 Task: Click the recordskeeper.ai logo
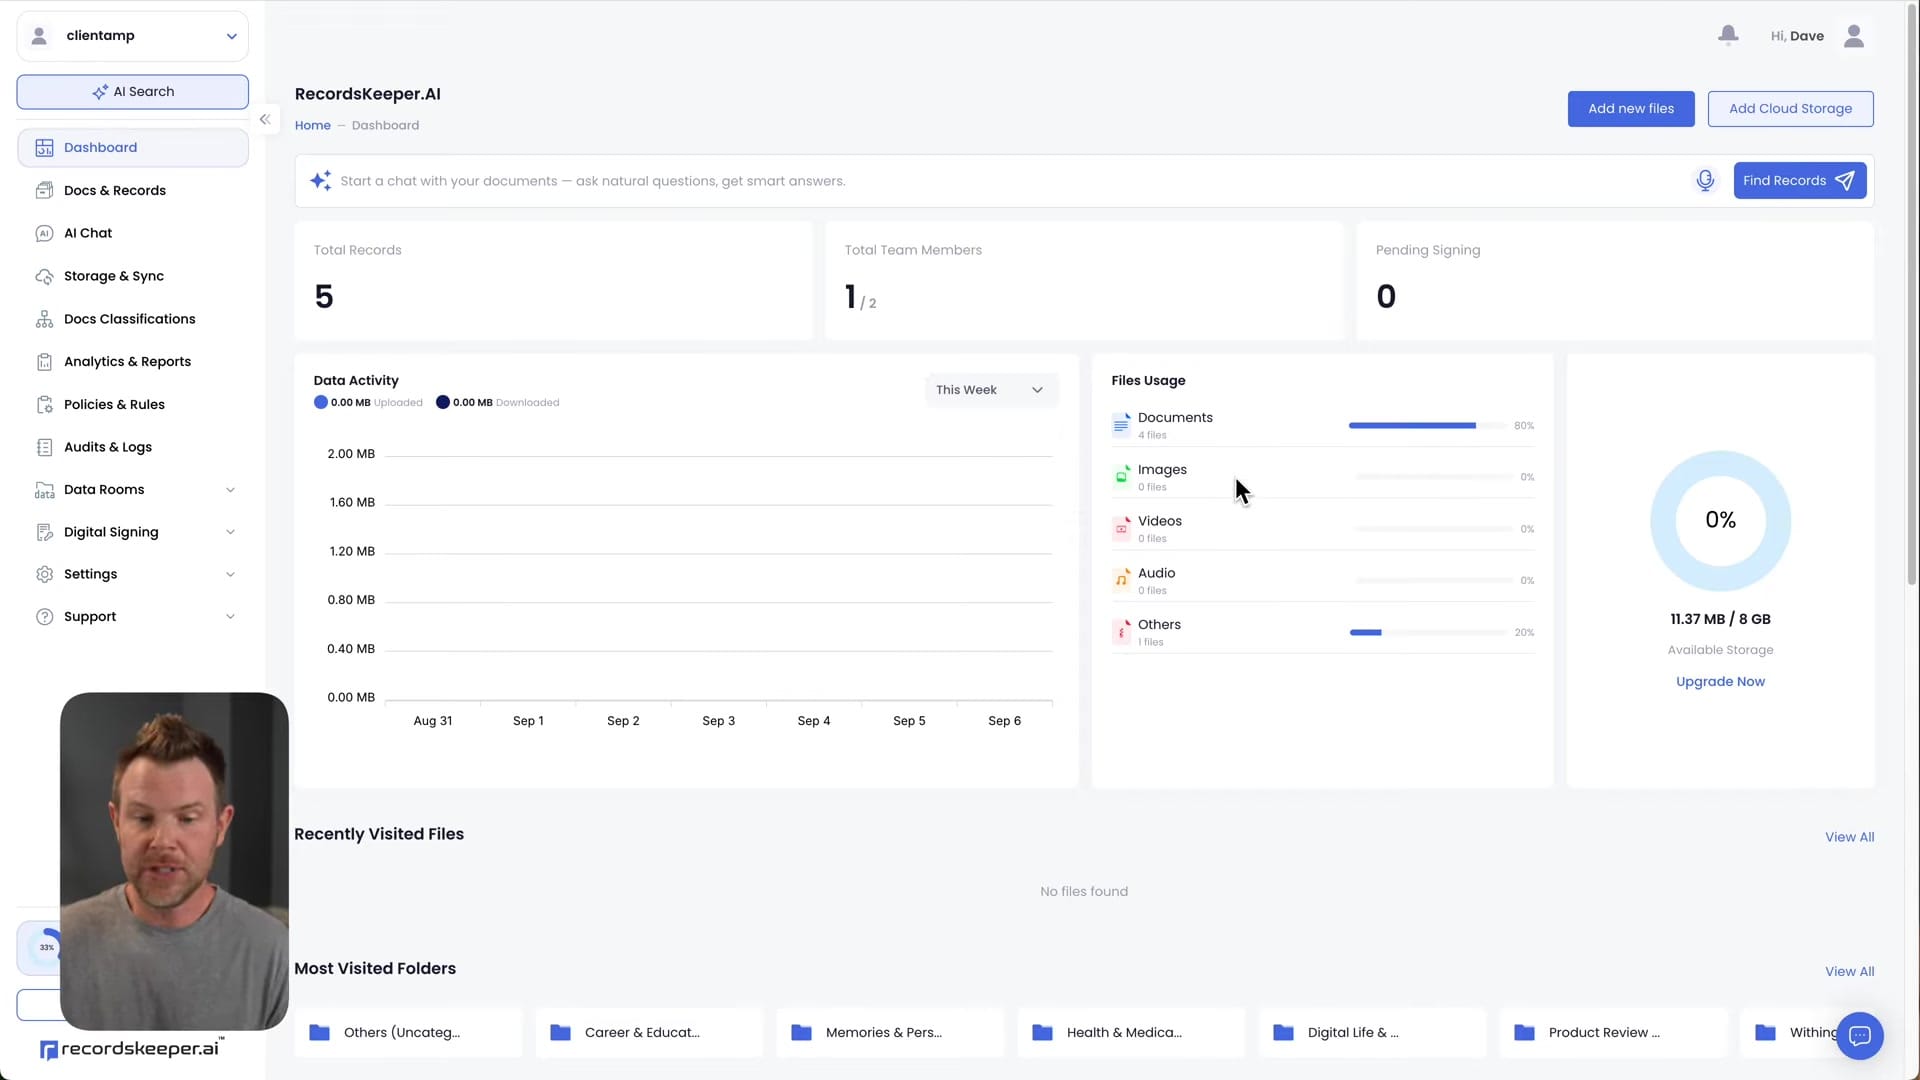[x=131, y=1049]
